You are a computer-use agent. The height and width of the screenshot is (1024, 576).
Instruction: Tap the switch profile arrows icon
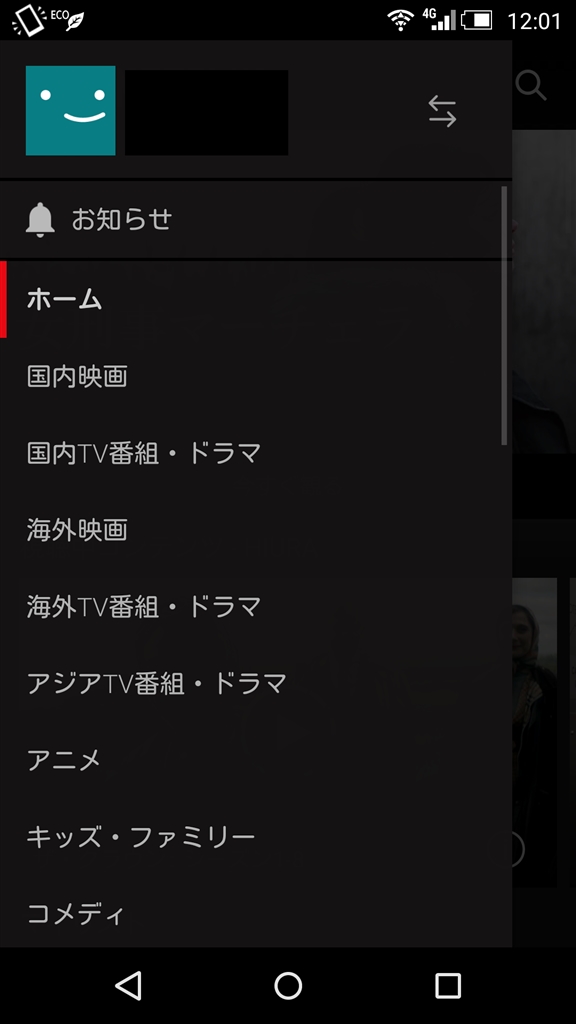pos(442,111)
